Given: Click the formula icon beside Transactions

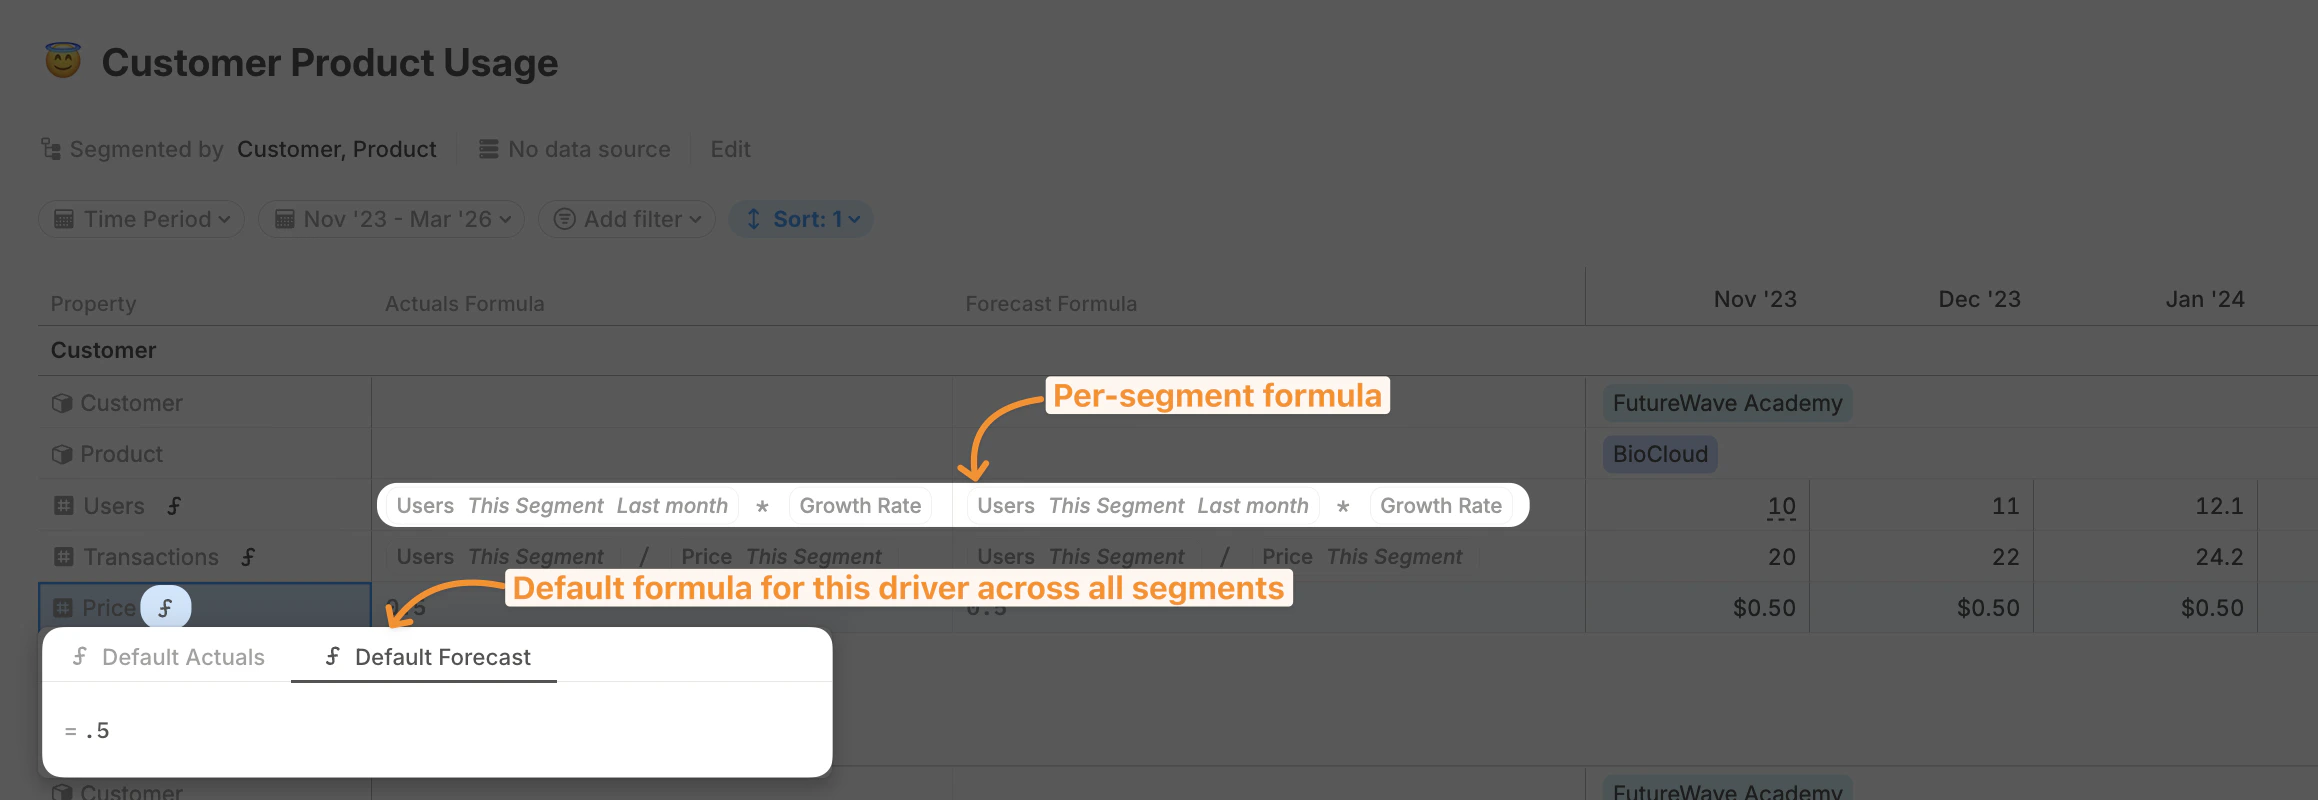Looking at the screenshot, I should (248, 557).
